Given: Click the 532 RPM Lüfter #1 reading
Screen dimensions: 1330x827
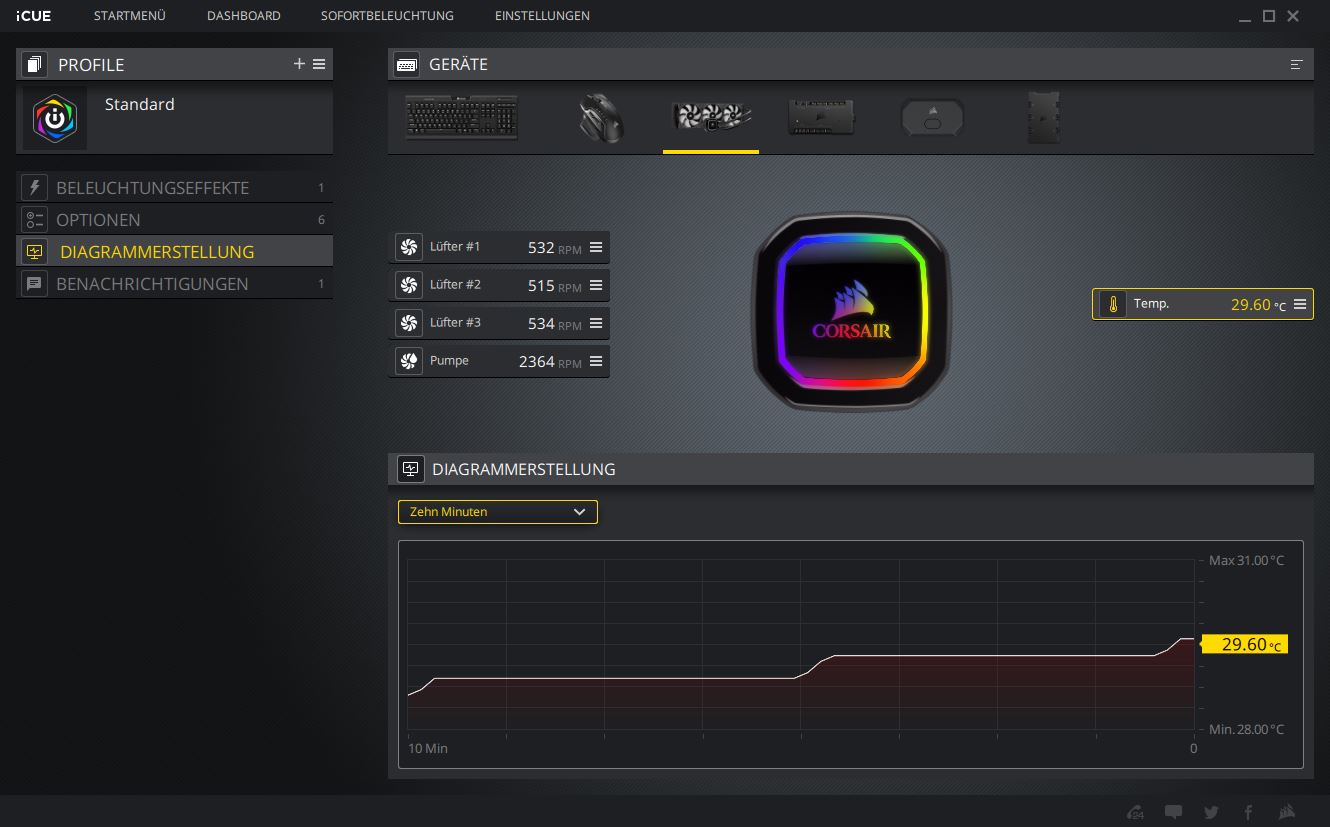Looking at the screenshot, I should pyautogui.click(x=554, y=248).
